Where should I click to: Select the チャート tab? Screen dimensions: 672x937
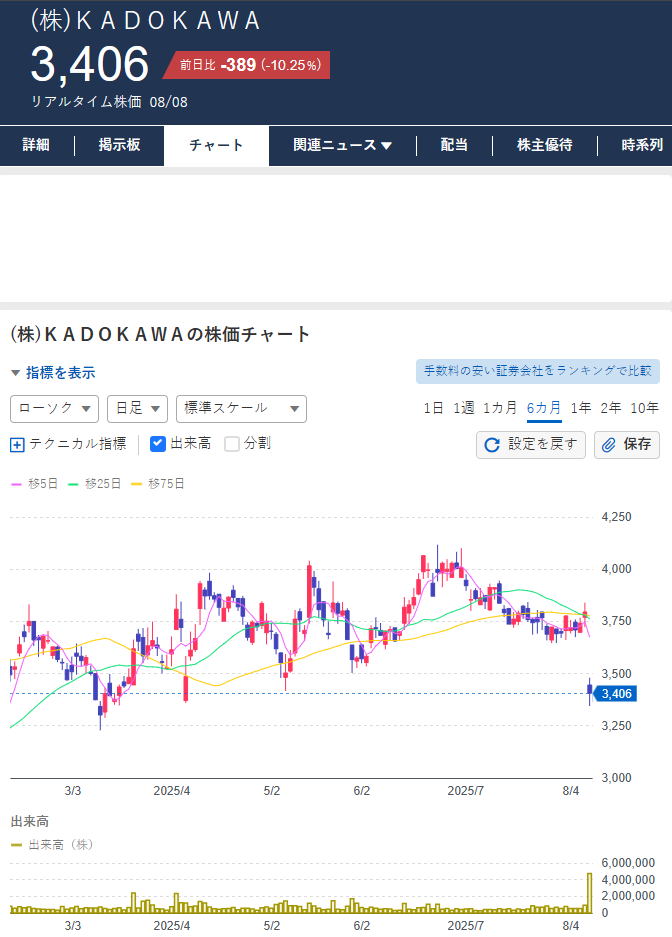coord(216,146)
